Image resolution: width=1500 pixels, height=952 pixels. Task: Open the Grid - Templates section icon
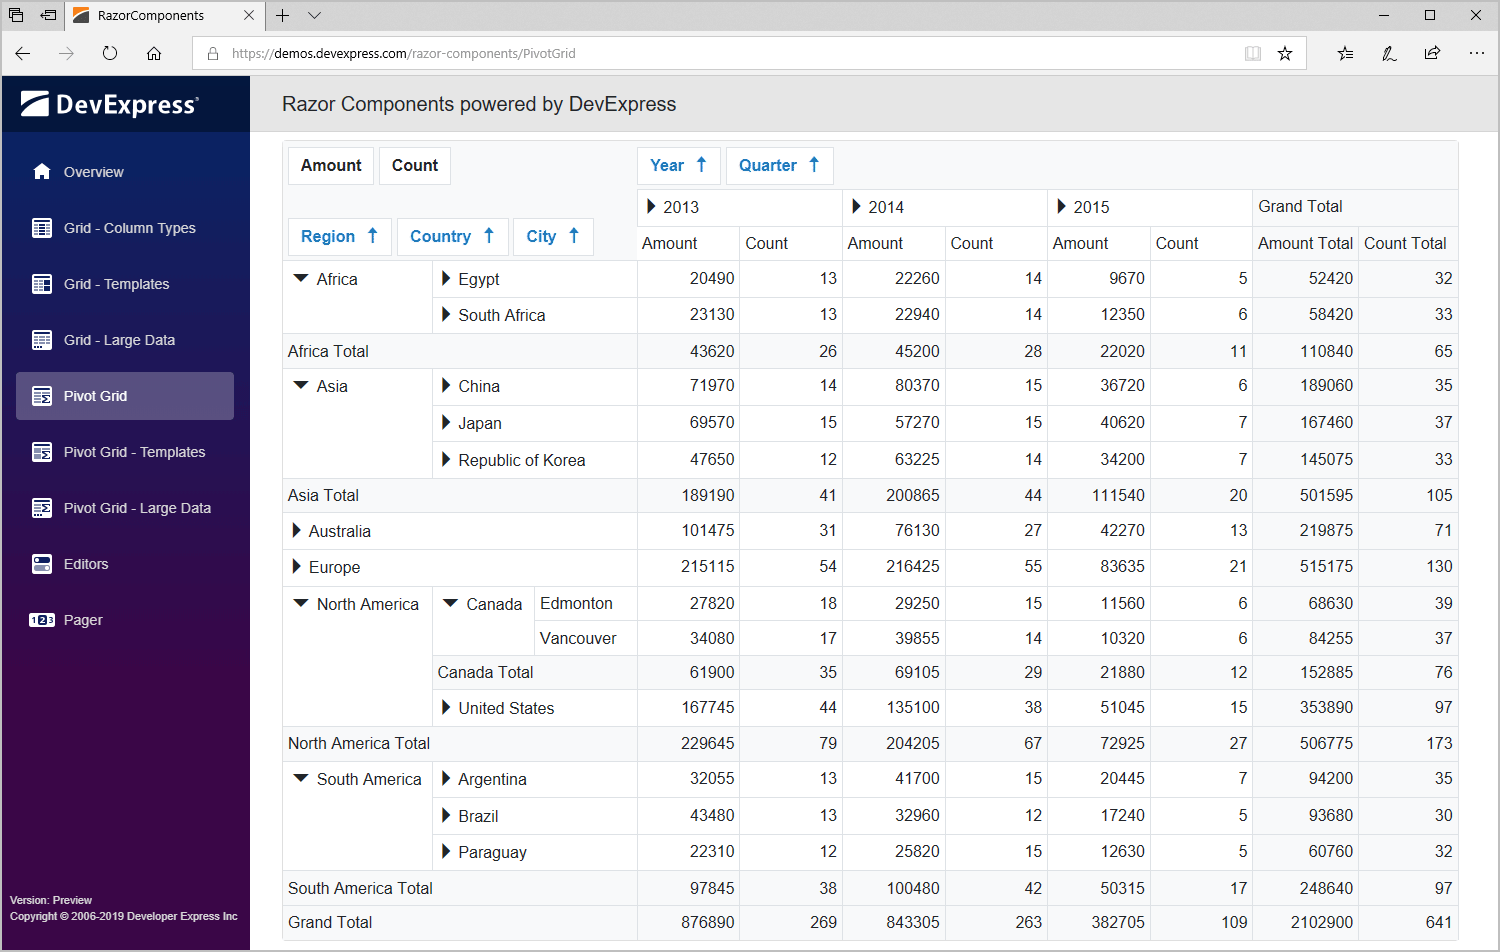[41, 283]
